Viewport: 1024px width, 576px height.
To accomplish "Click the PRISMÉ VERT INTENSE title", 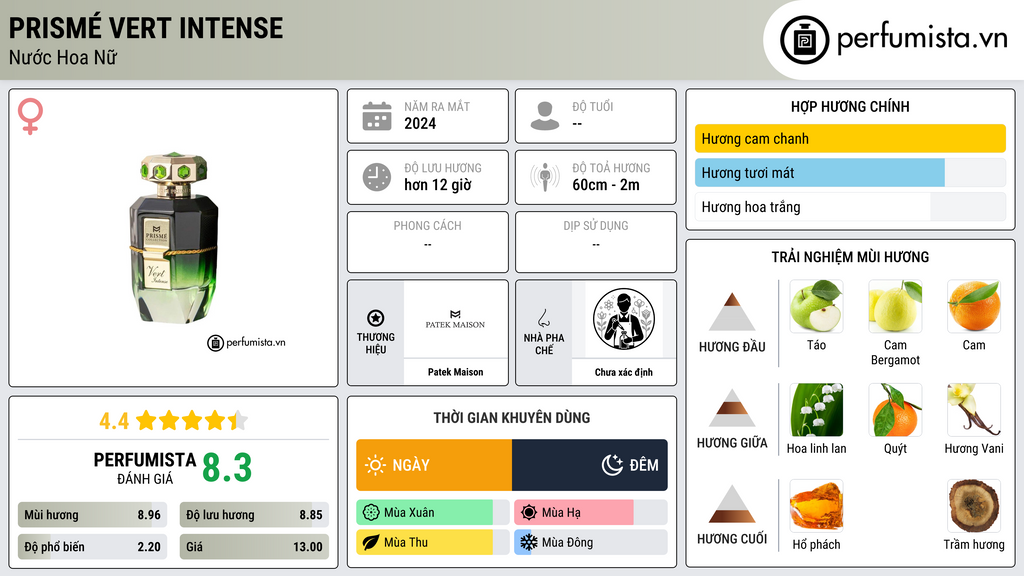I will (146, 28).
